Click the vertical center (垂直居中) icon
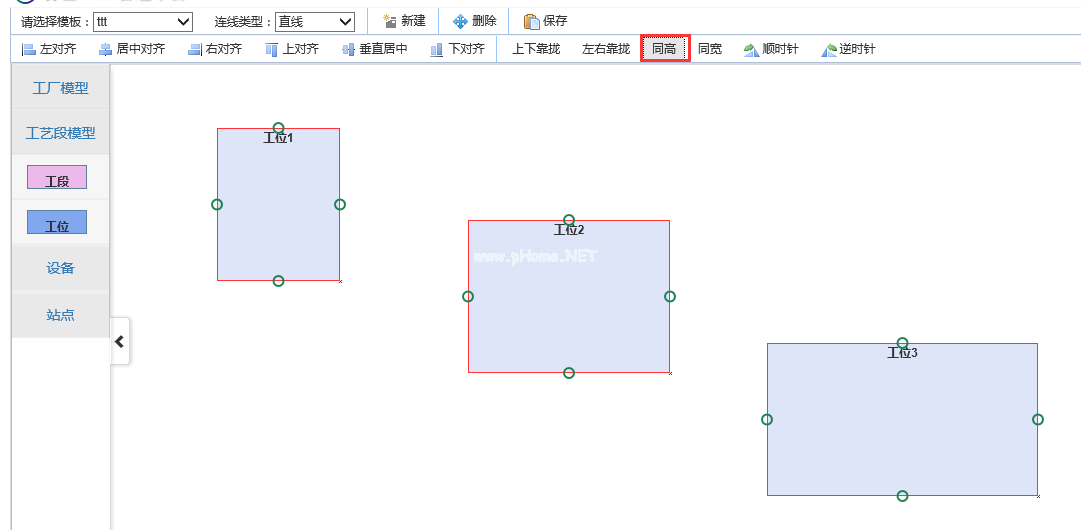The width and height of the screenshot is (1081, 530). coord(348,49)
